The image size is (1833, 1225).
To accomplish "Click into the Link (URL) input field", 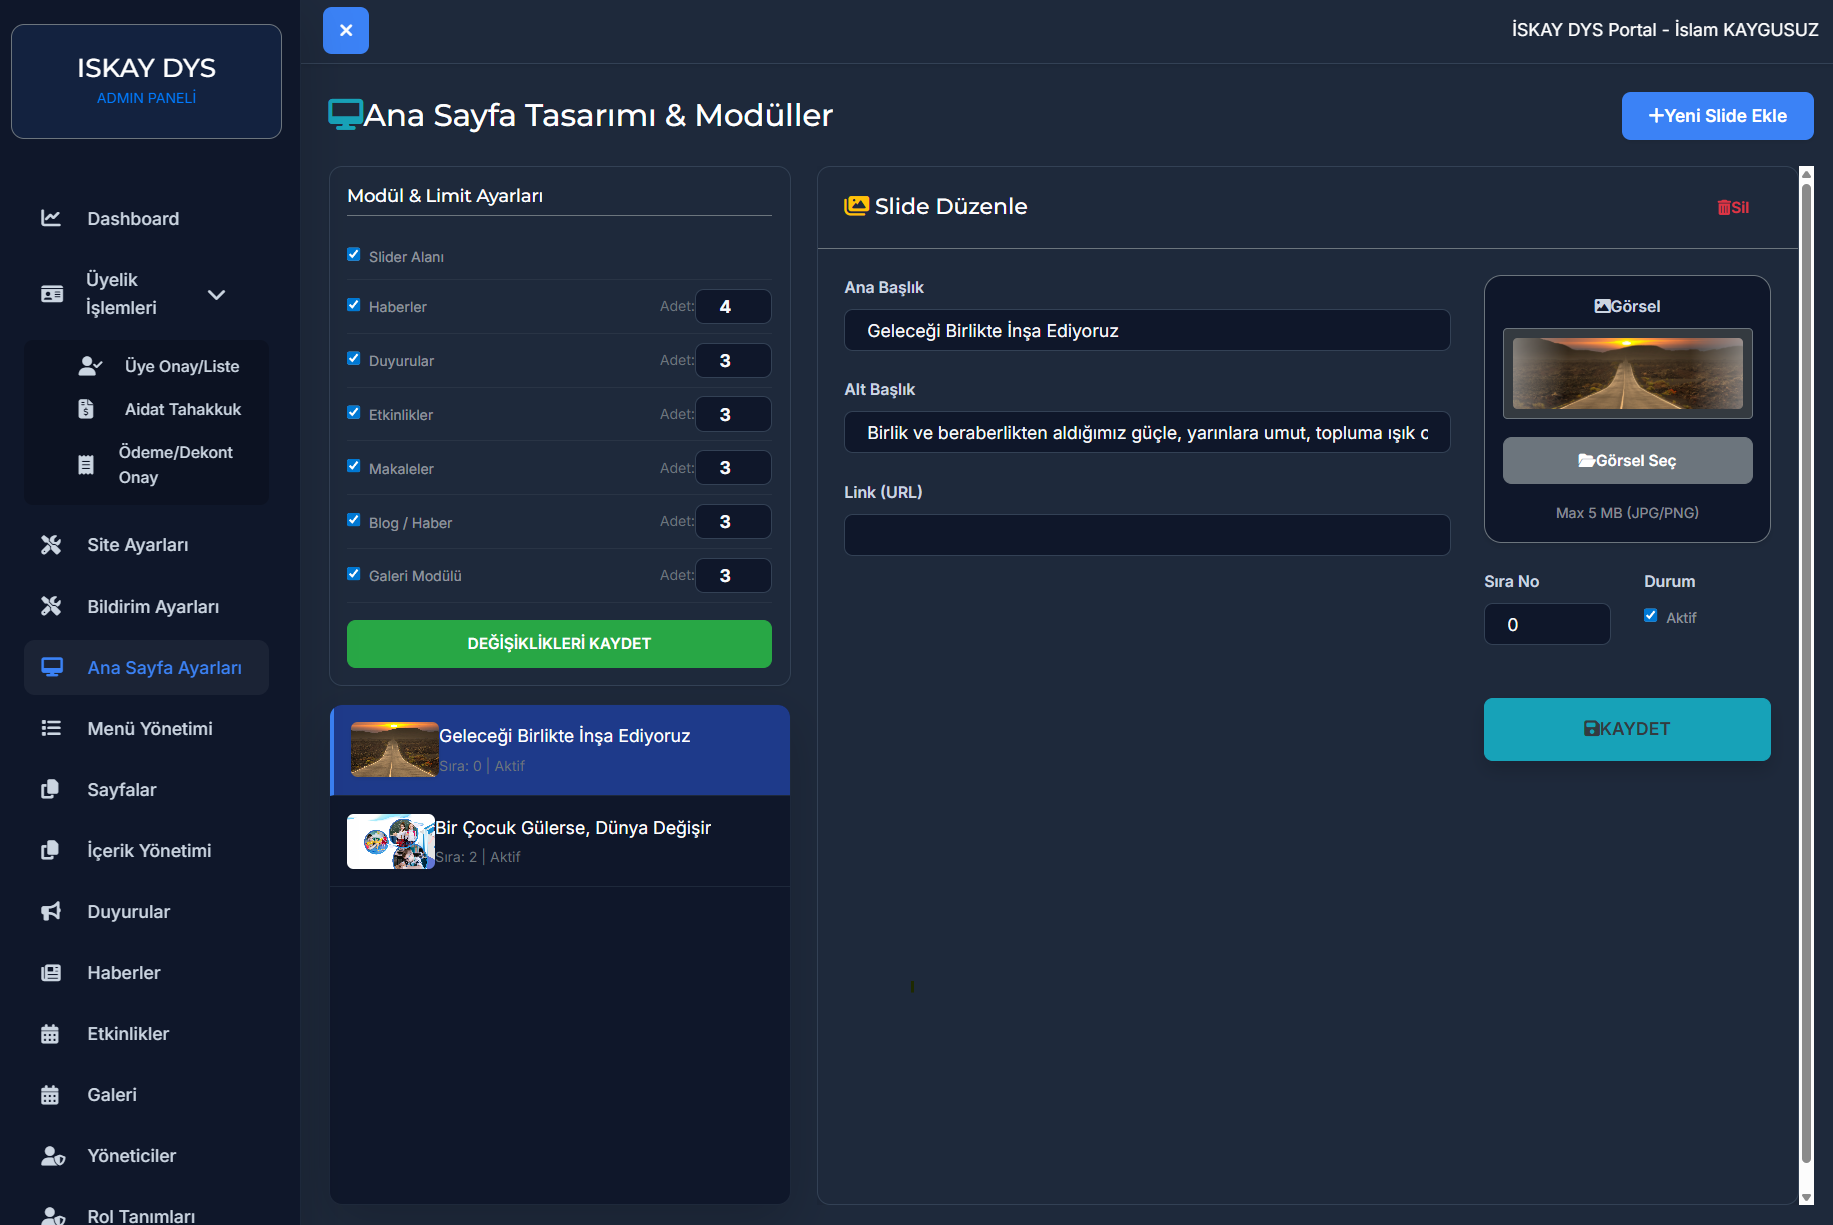I will 1147,535.
